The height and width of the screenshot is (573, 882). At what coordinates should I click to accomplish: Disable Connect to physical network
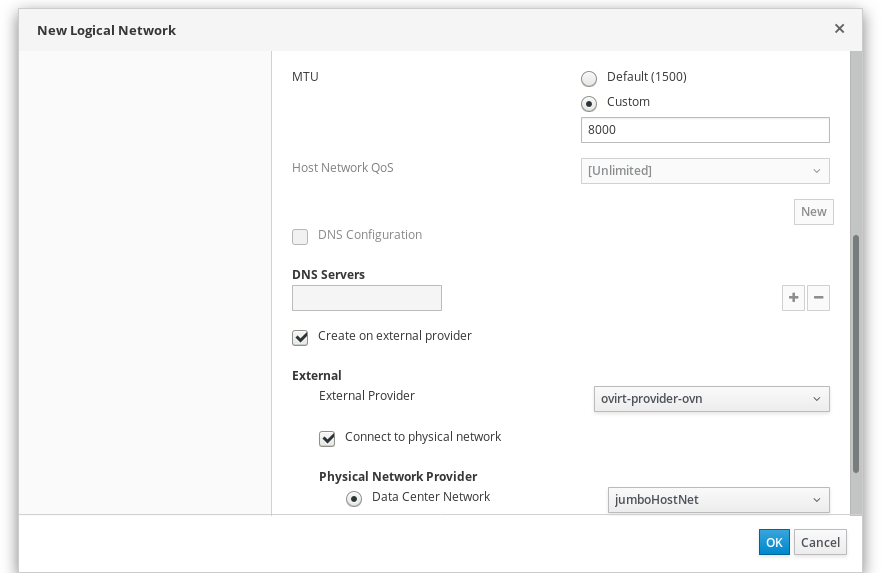[327, 438]
